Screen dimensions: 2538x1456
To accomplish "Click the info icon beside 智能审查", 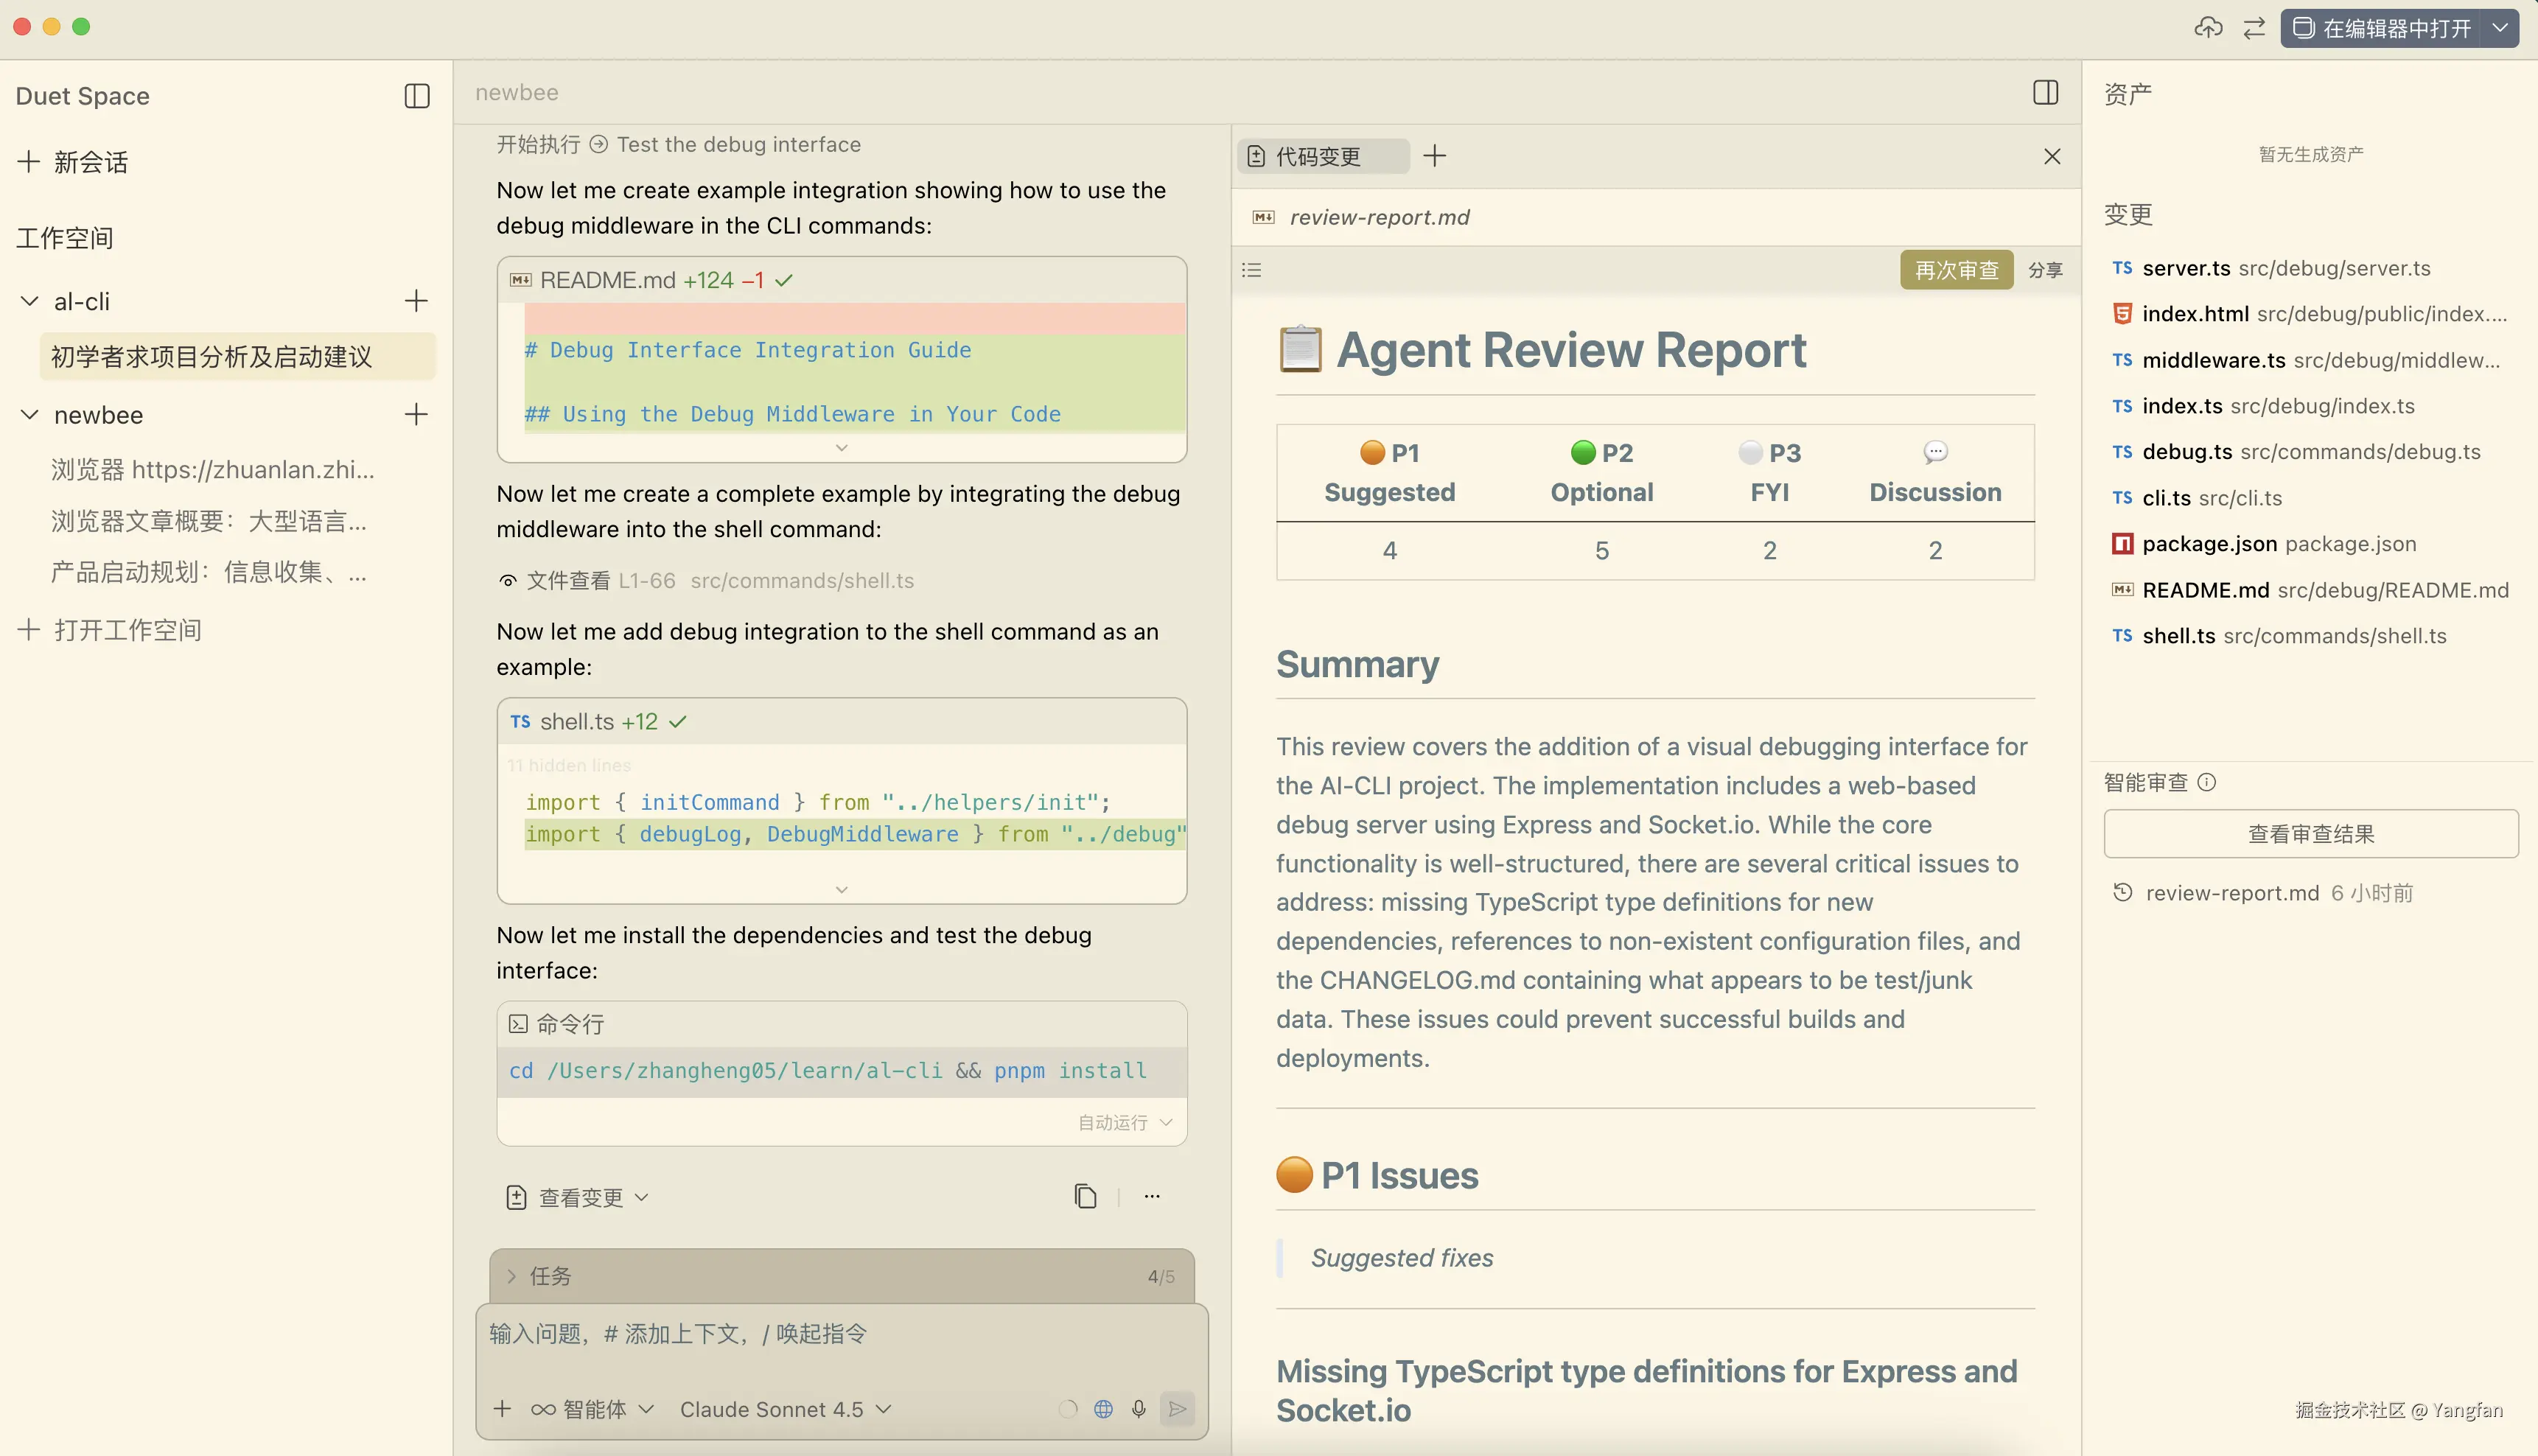I will (2207, 782).
